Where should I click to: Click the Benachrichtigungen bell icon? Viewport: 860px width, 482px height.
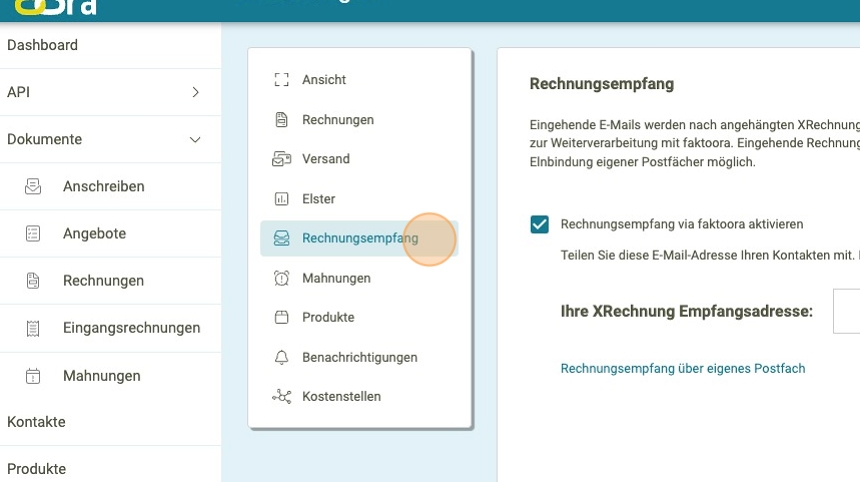[281, 357]
